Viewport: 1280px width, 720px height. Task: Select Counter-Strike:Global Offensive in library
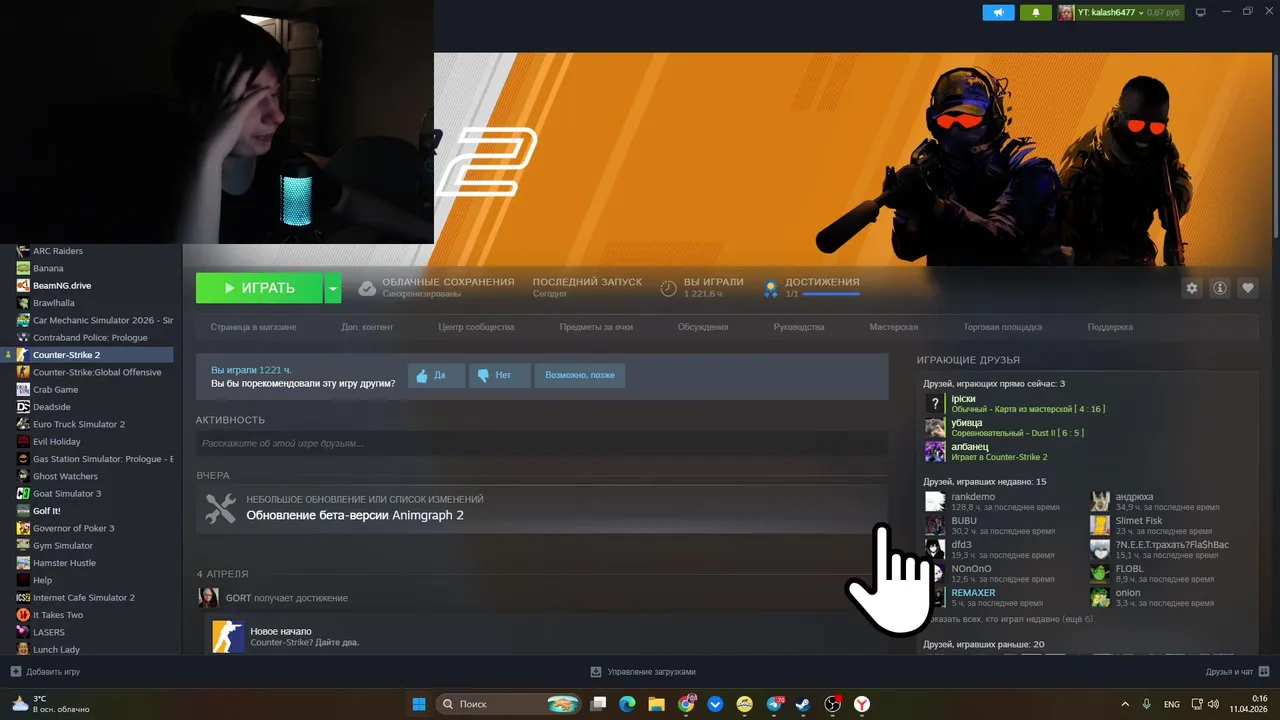(95, 372)
